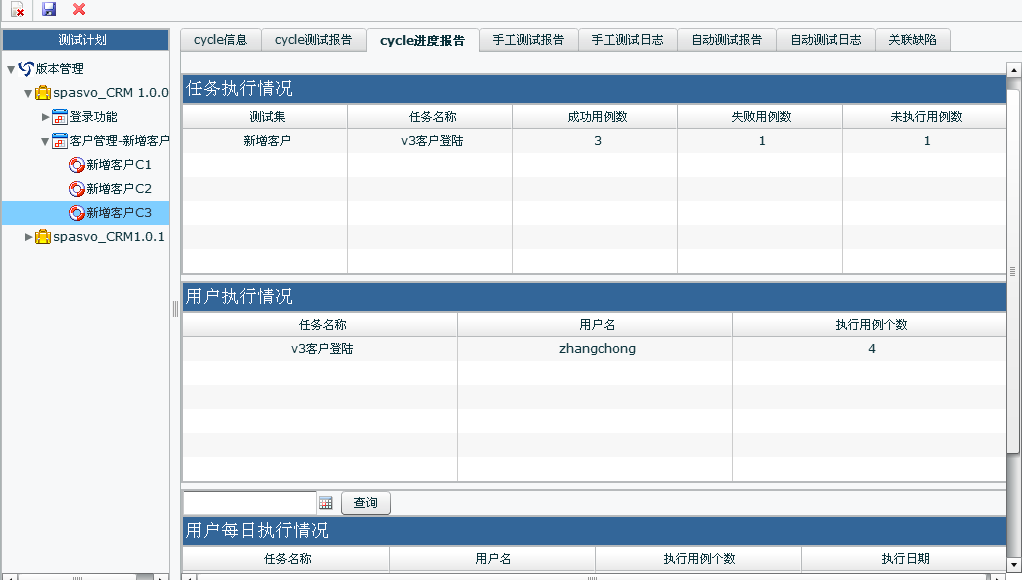Switch to the cycle信息 tab
Screen dimensions: 1022x580
pos(220,40)
